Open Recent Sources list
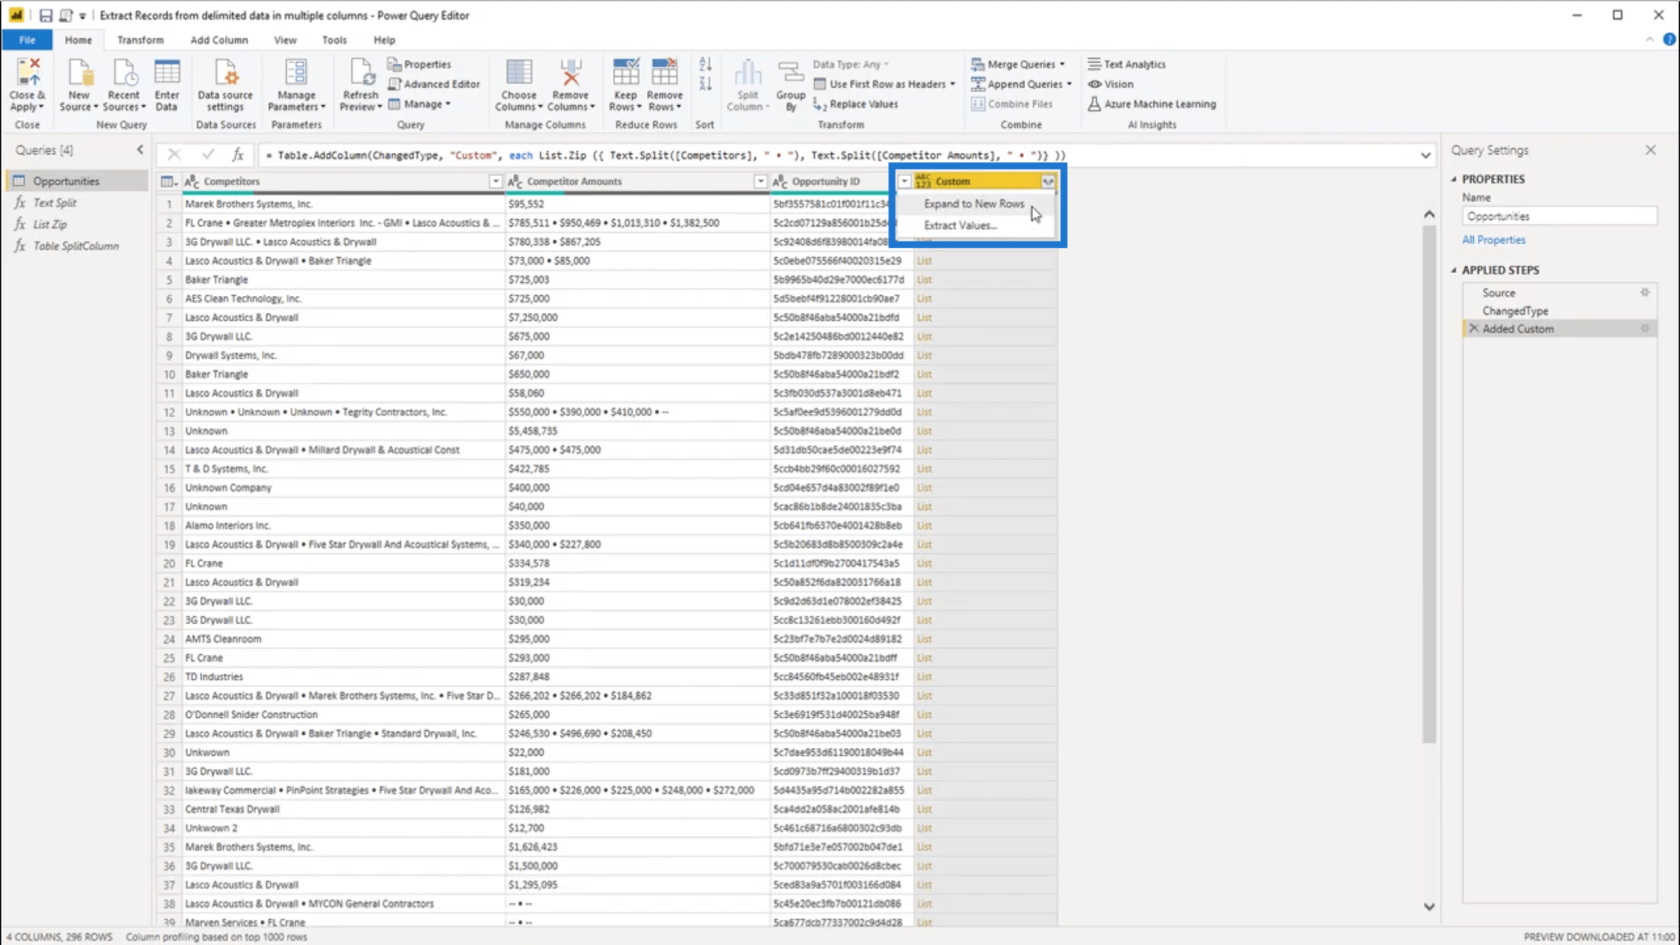Screen dimensions: 1680x945 click(x=124, y=85)
